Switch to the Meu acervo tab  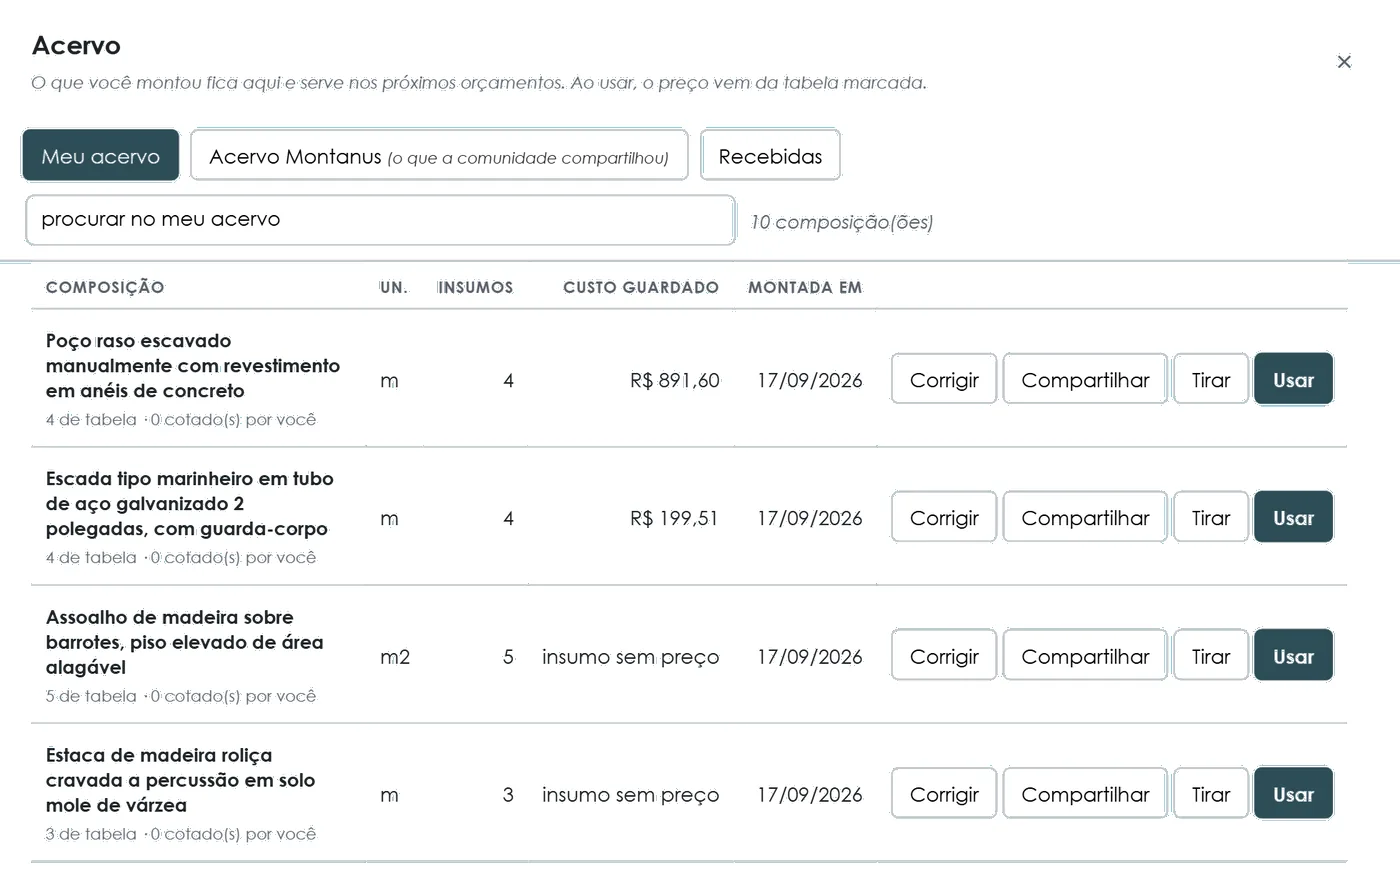(x=101, y=156)
